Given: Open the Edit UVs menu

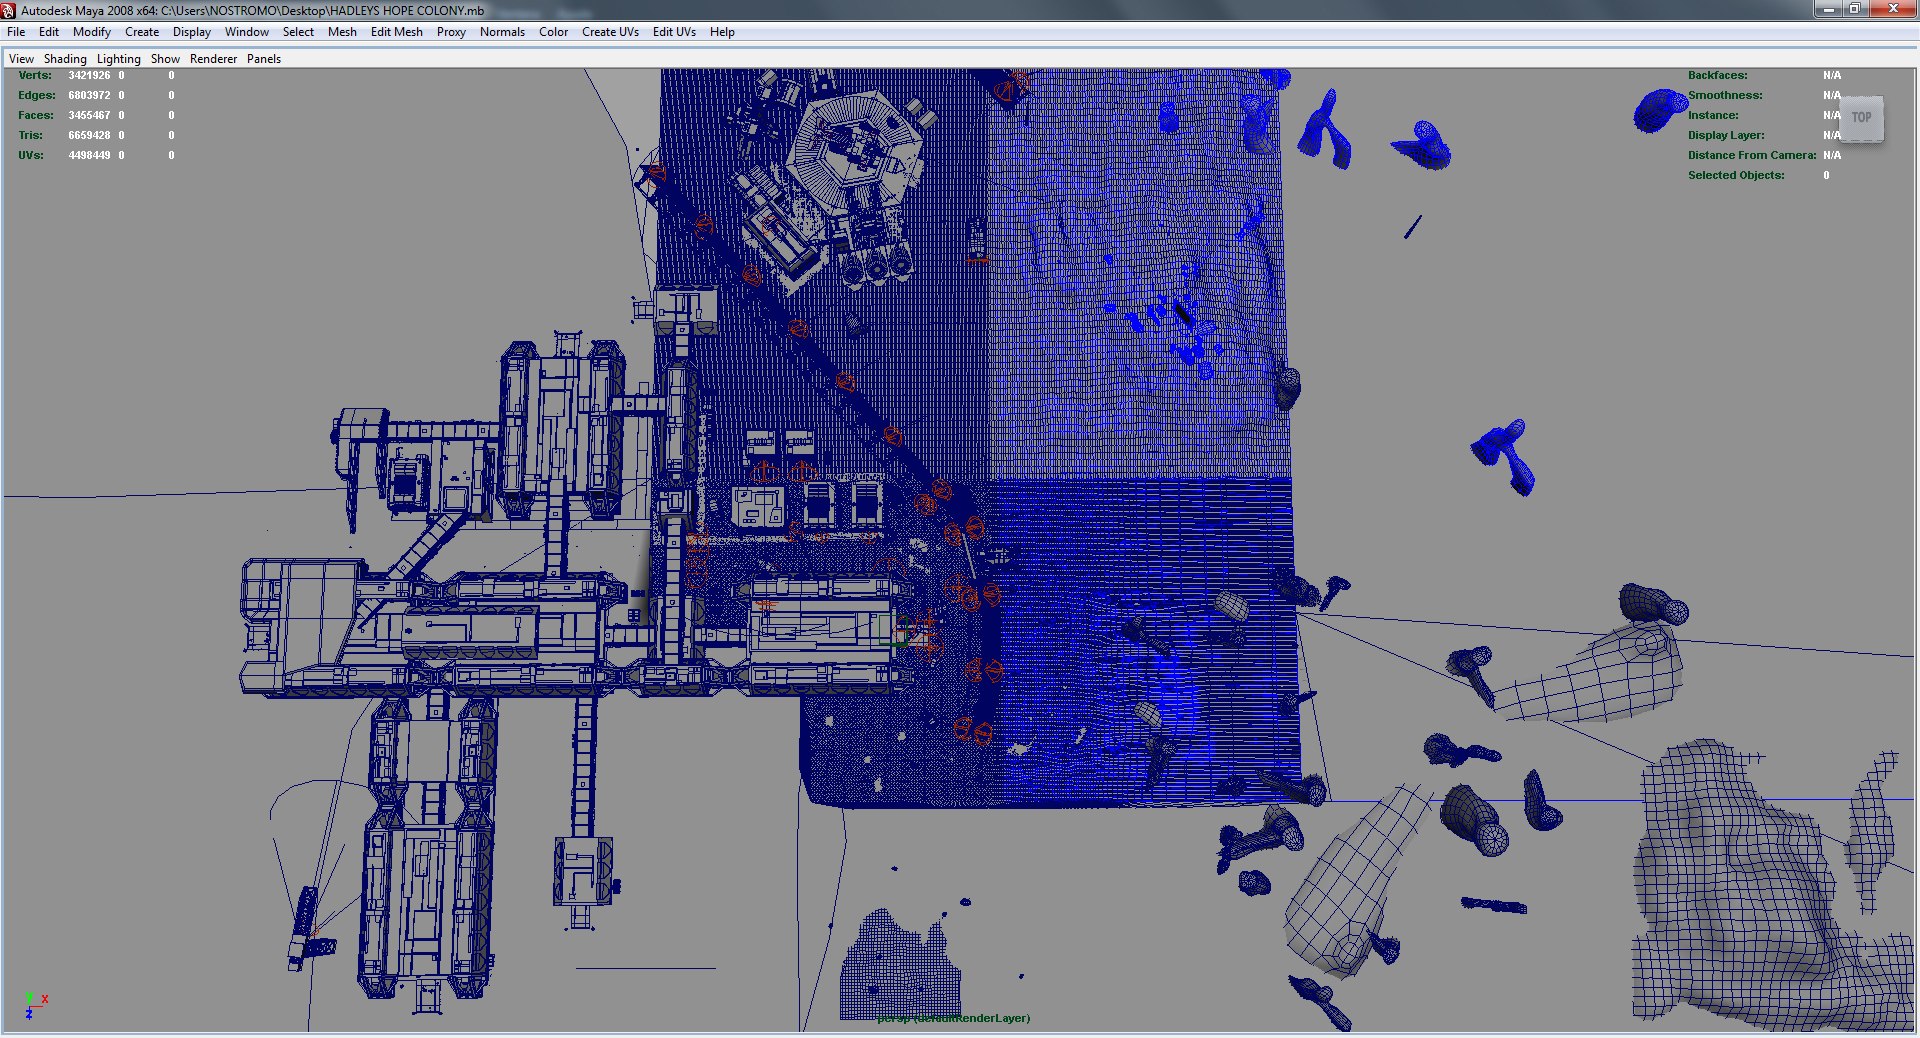Looking at the screenshot, I should tap(674, 32).
